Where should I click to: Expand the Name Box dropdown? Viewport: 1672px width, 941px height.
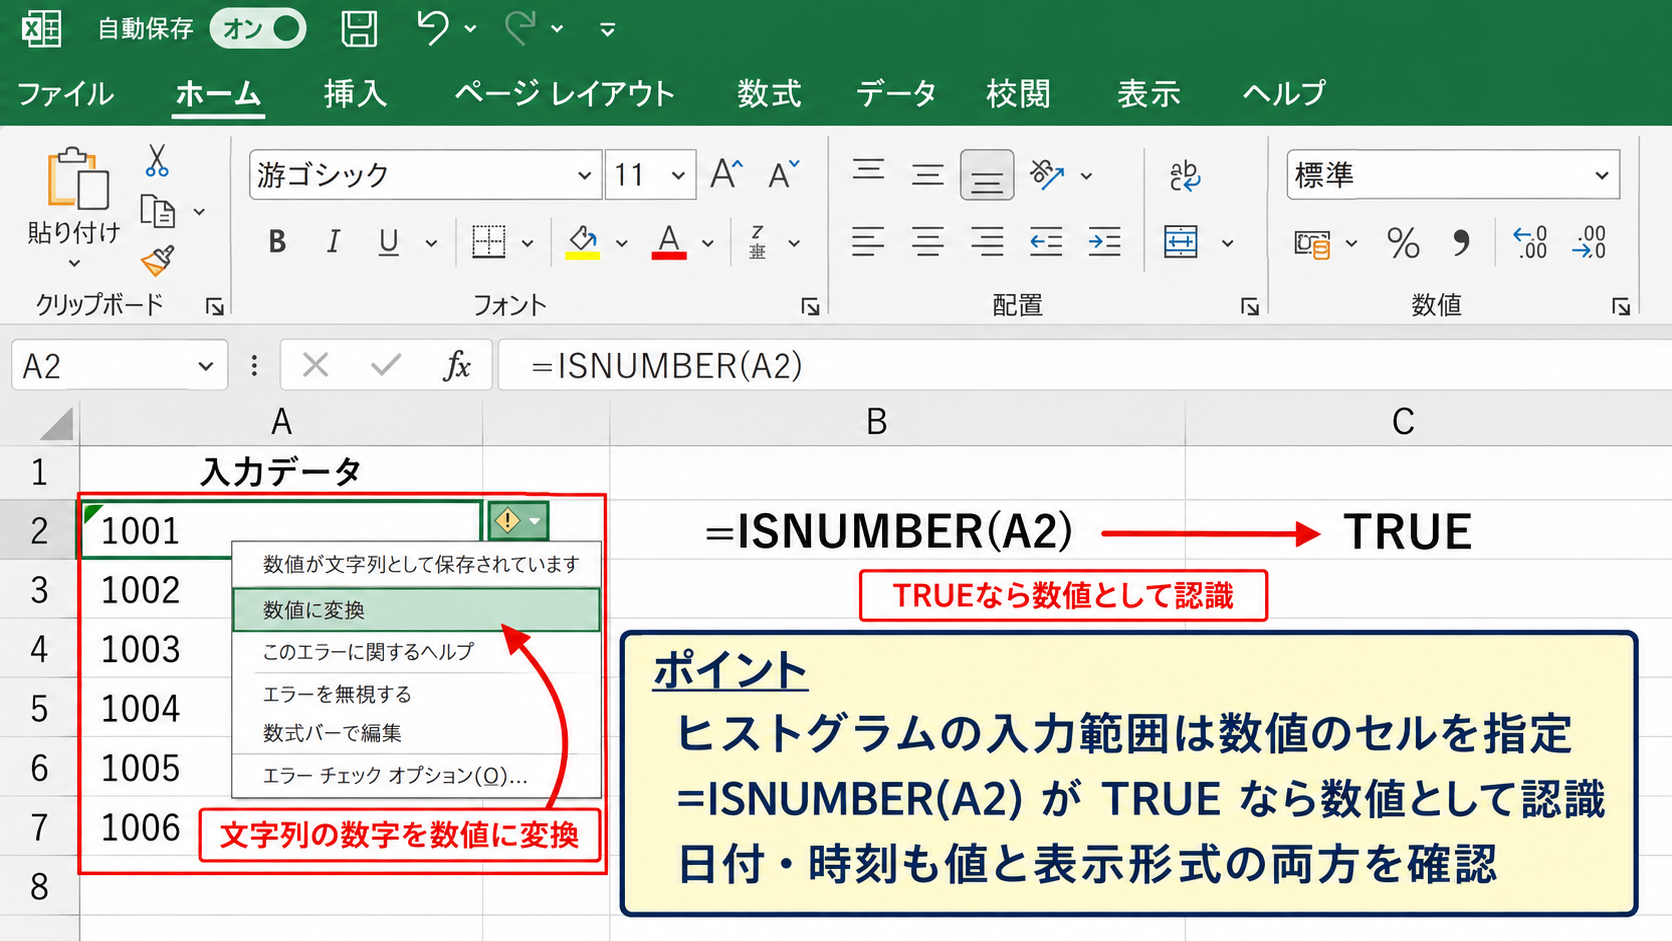point(205,366)
